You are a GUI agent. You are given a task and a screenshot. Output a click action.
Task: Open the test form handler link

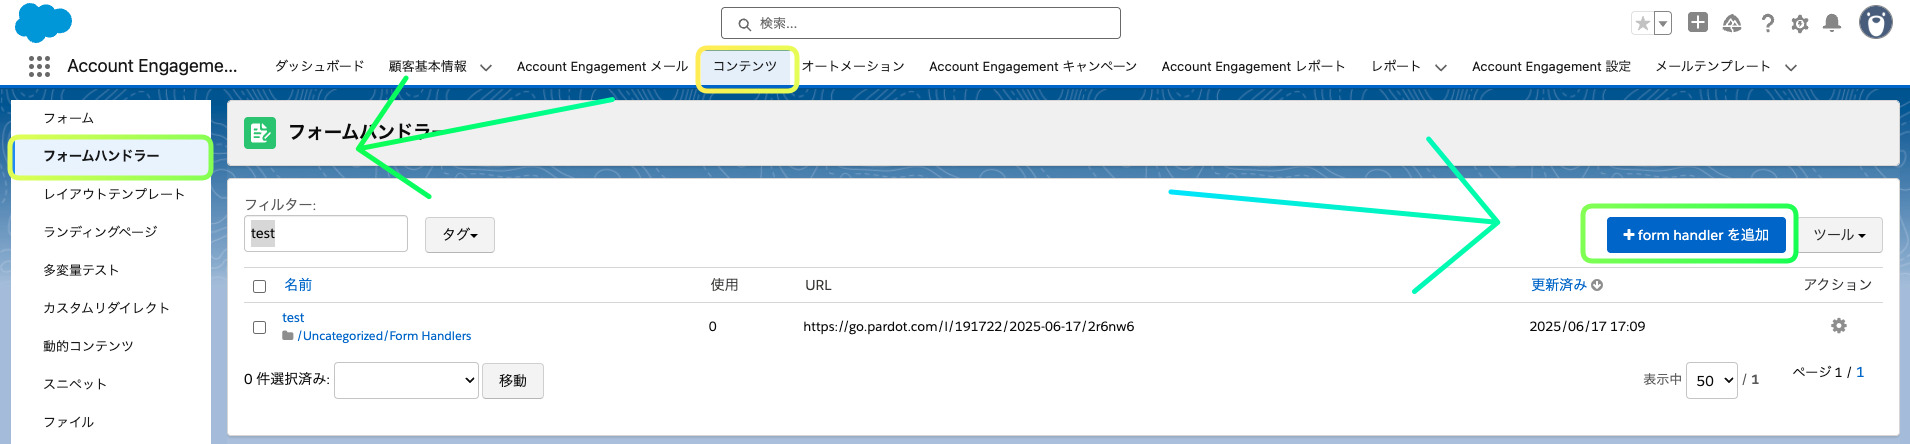tap(293, 318)
